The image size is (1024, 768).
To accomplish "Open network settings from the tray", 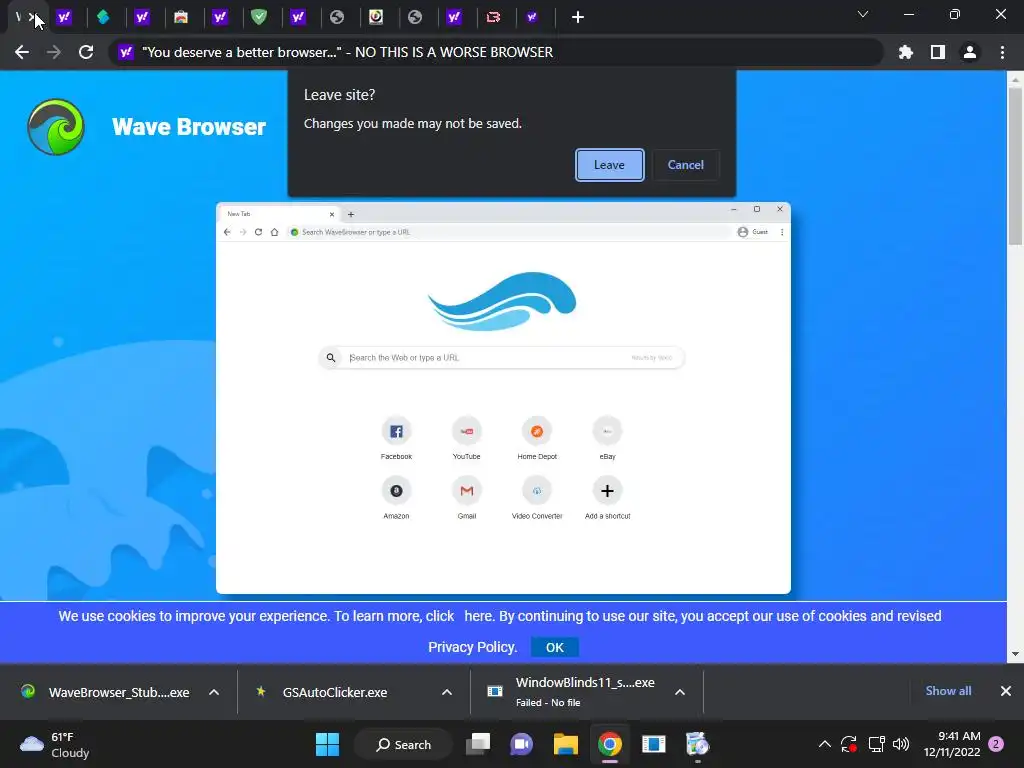I will (876, 744).
